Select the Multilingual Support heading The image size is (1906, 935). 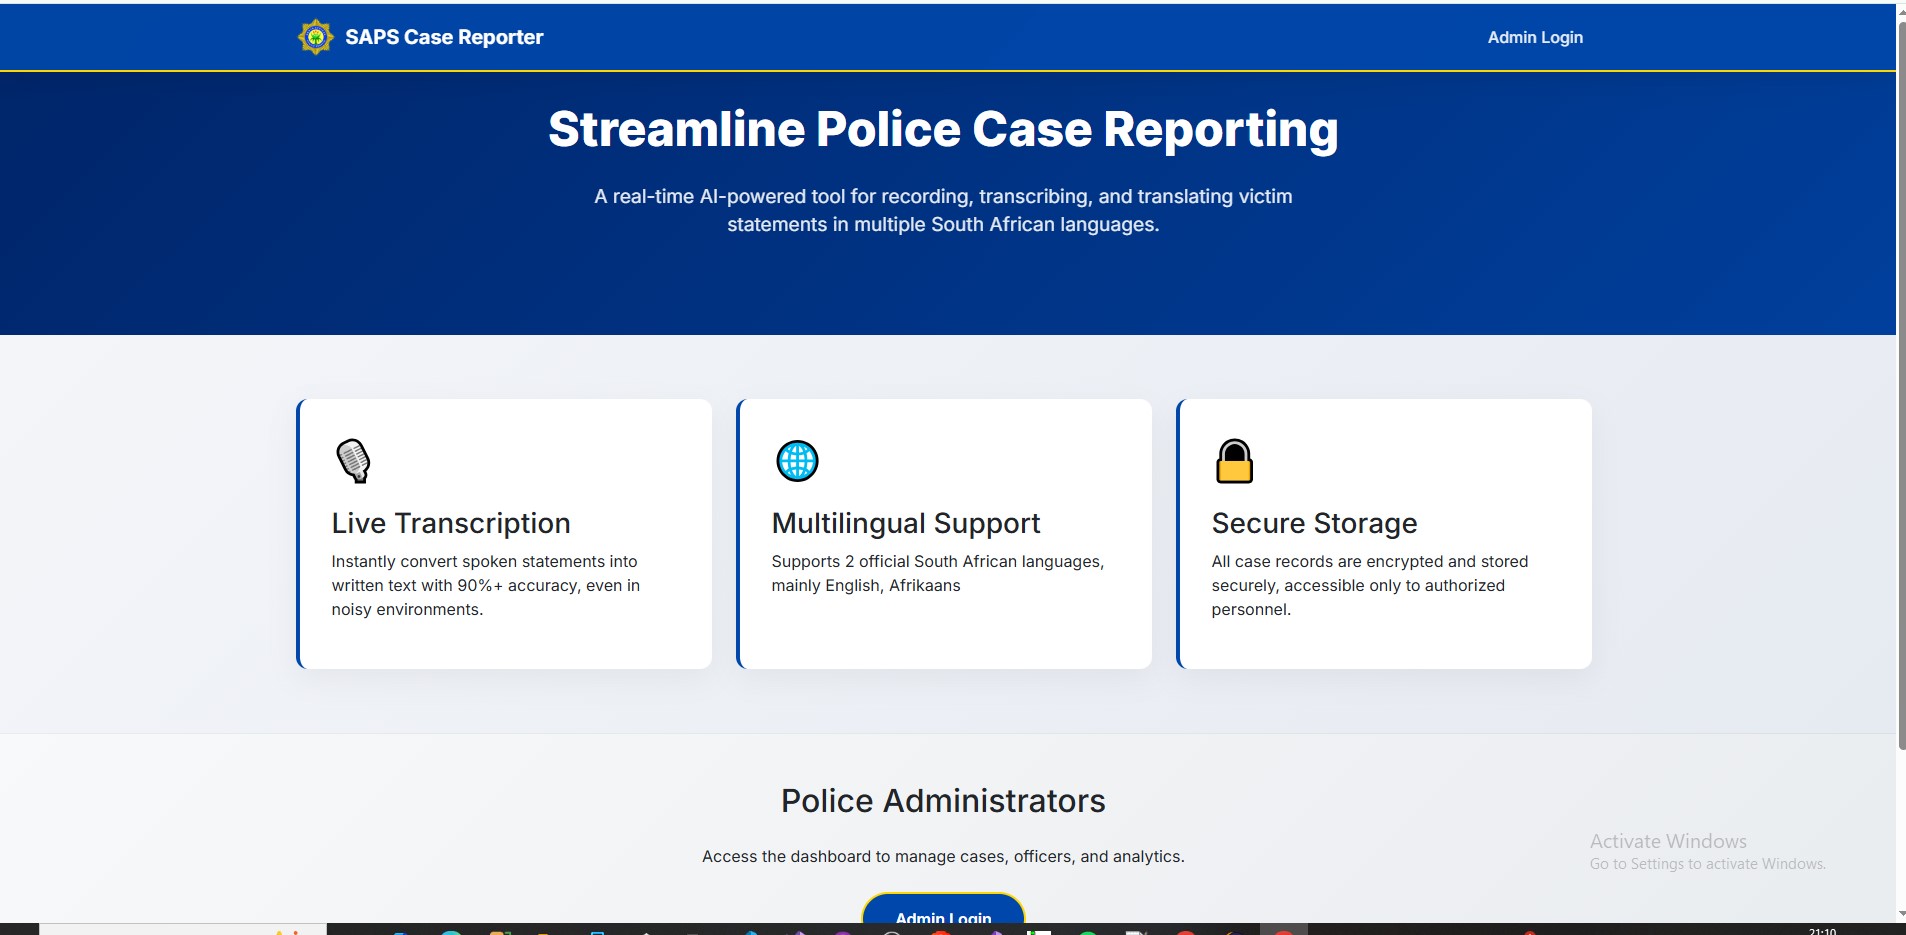[905, 523]
